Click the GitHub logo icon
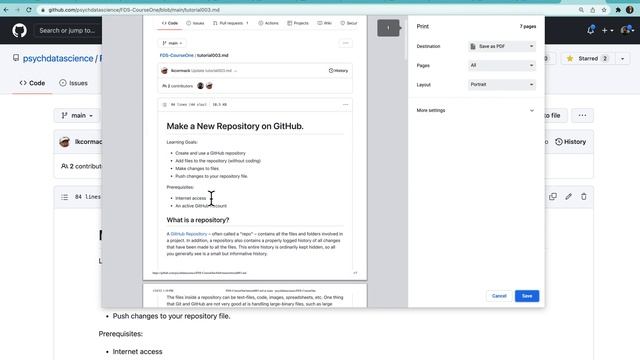 (x=19, y=31)
